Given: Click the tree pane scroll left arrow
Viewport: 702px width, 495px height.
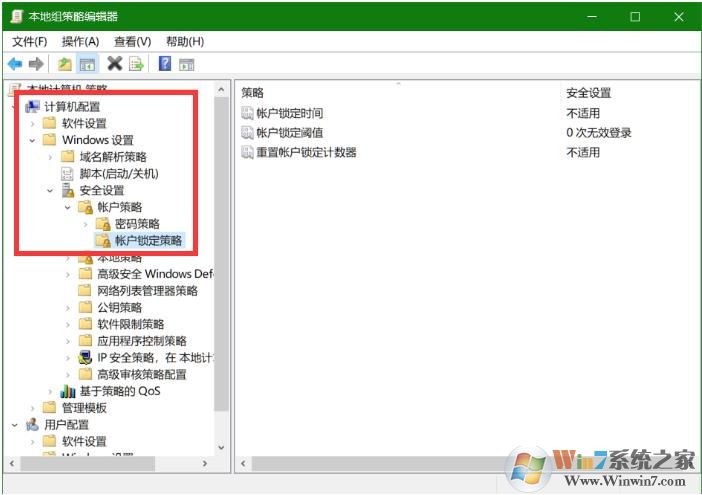Looking at the screenshot, I should pos(12,463).
